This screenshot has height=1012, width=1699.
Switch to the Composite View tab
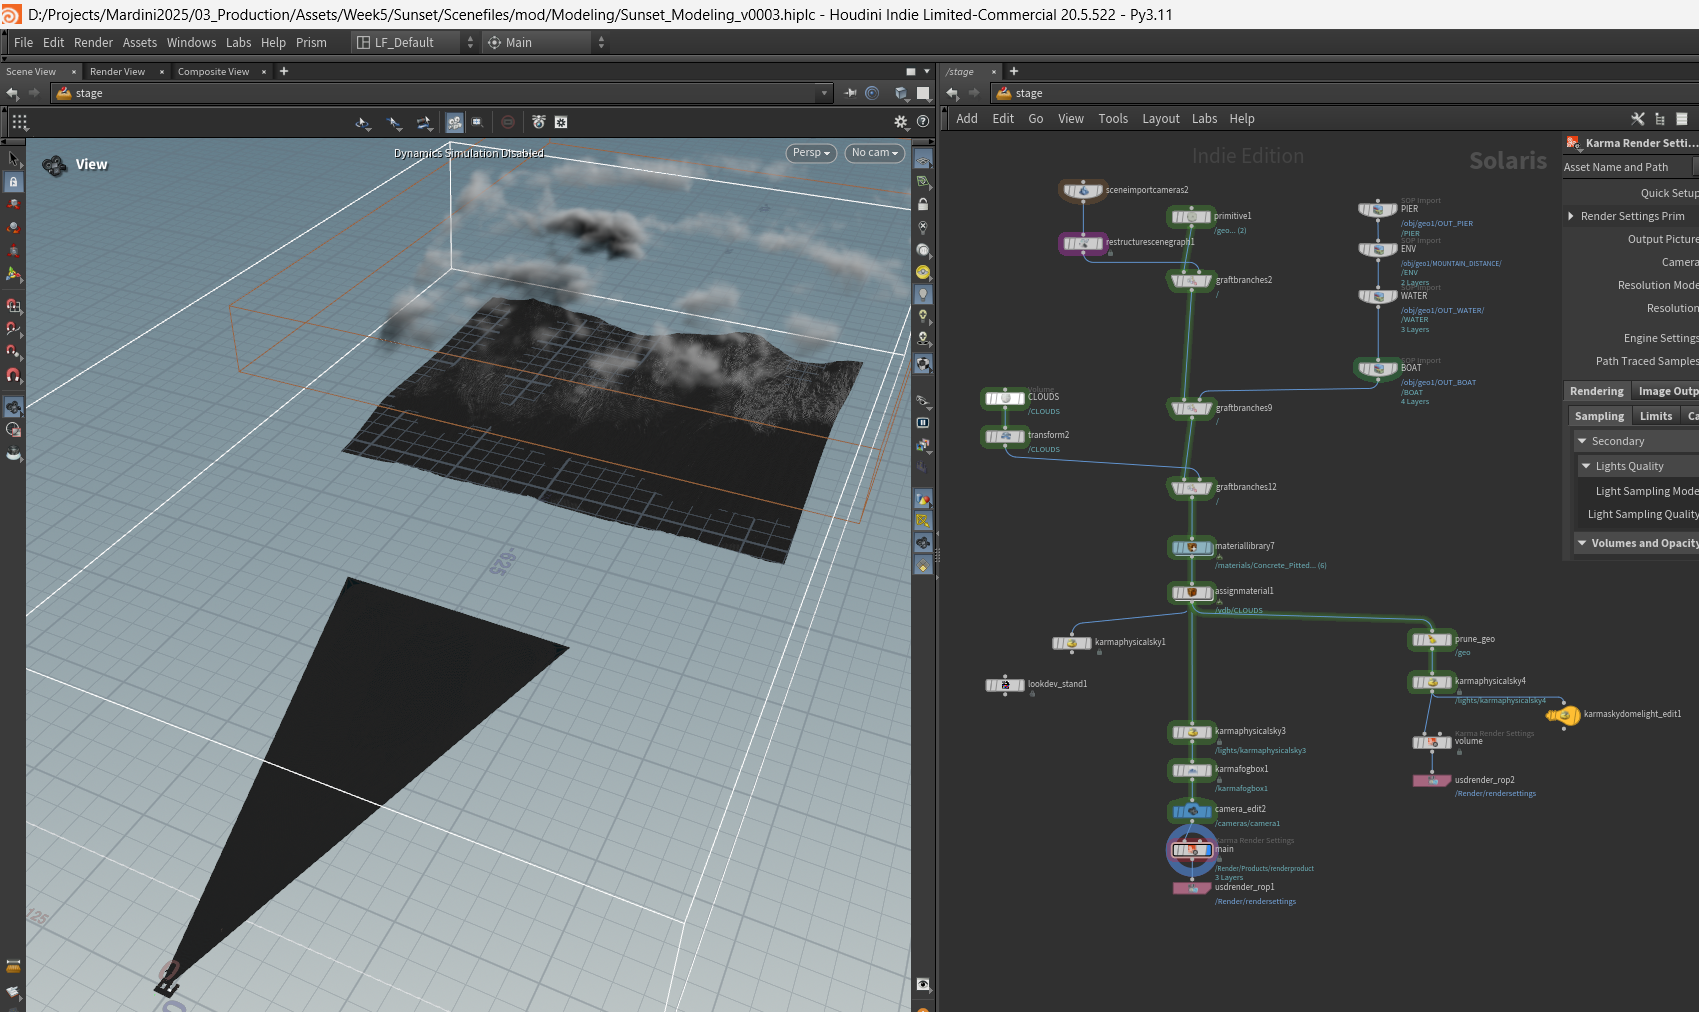point(213,72)
